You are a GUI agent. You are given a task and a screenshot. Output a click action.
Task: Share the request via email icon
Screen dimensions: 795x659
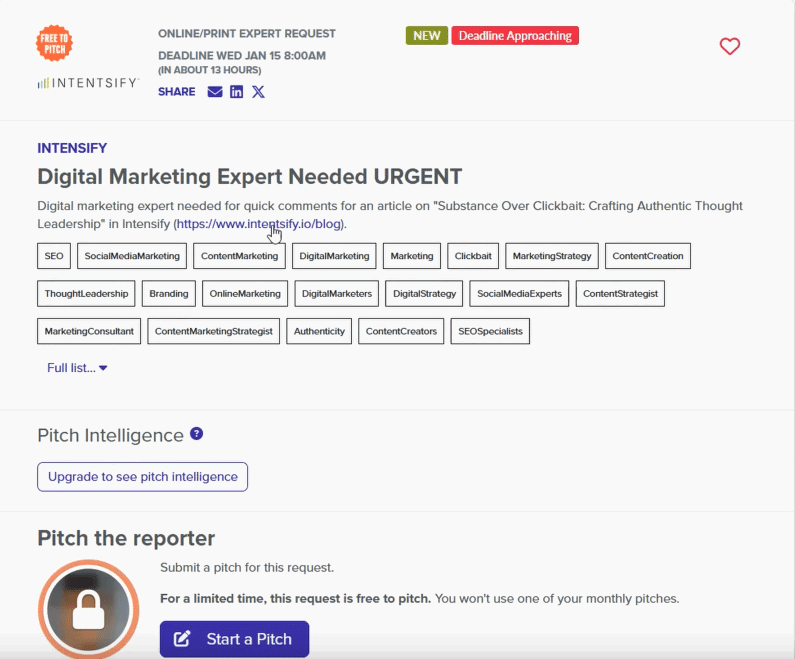pyautogui.click(x=215, y=92)
